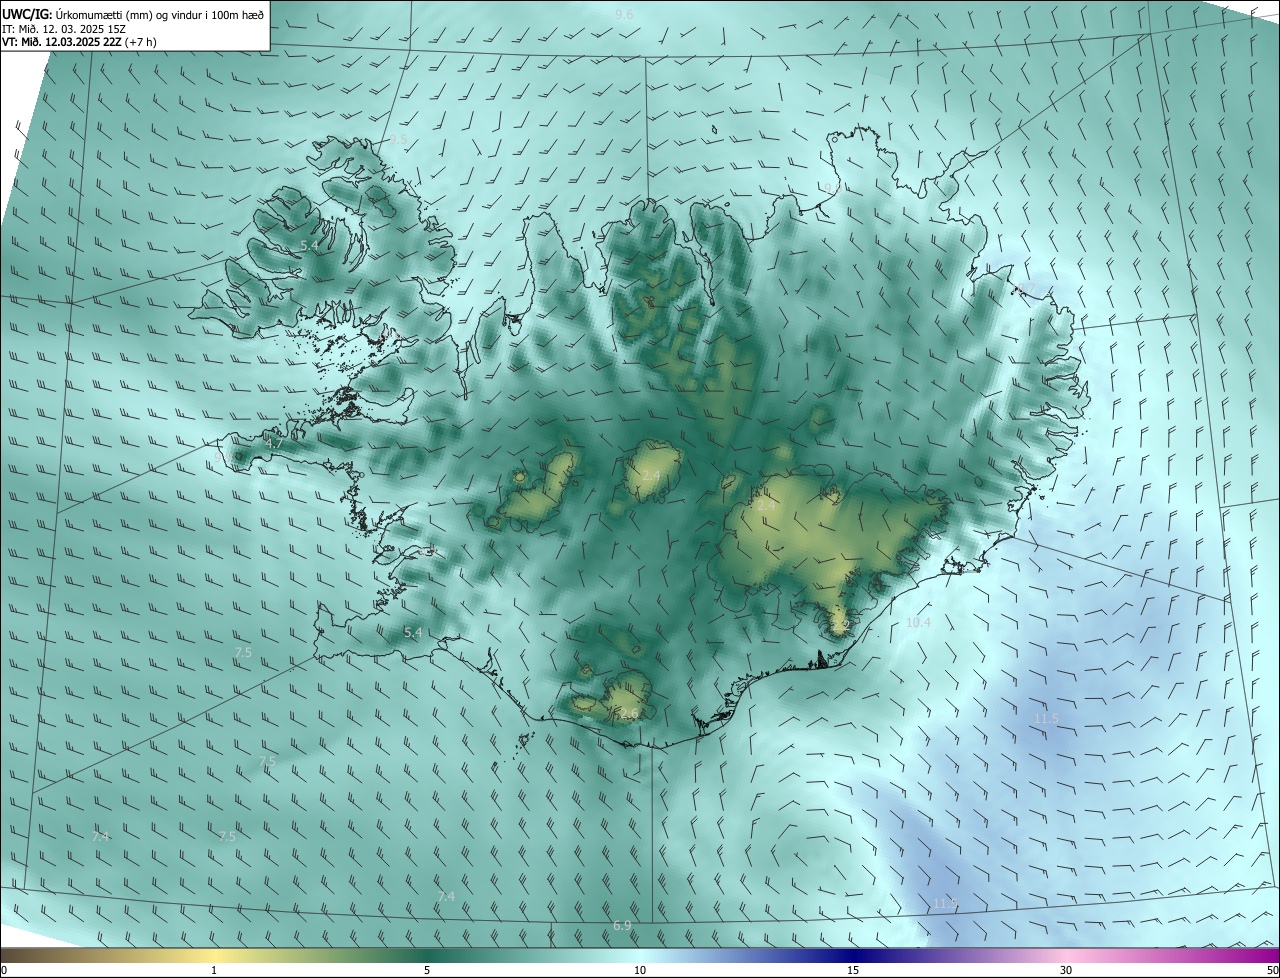
Task: Click the 7.5 value just west of Reykjanes' 5.4
Action: [x=243, y=653]
